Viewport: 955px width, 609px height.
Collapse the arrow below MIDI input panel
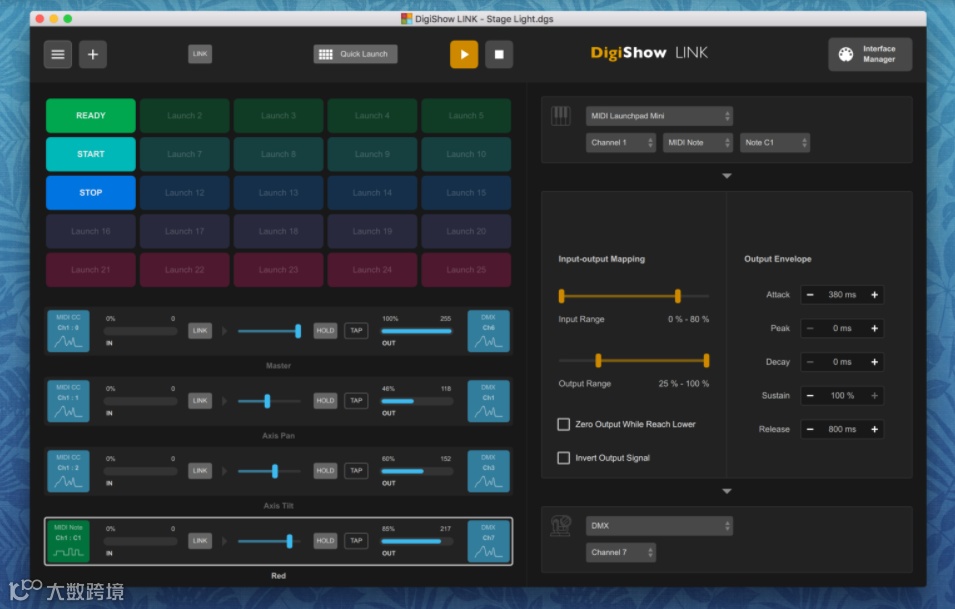[x=727, y=176]
